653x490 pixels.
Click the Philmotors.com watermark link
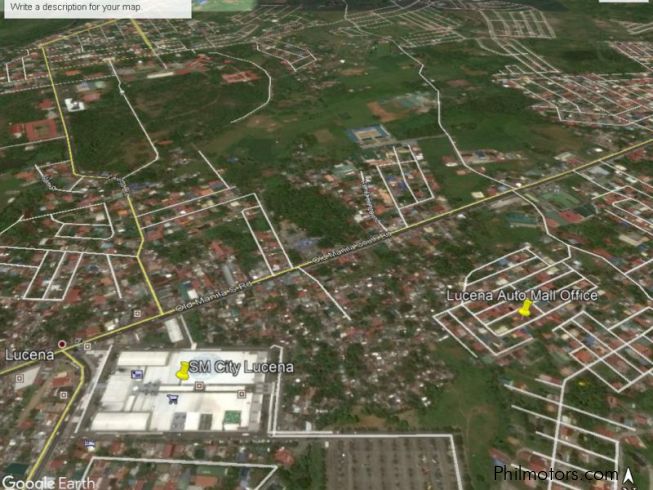coord(555,474)
